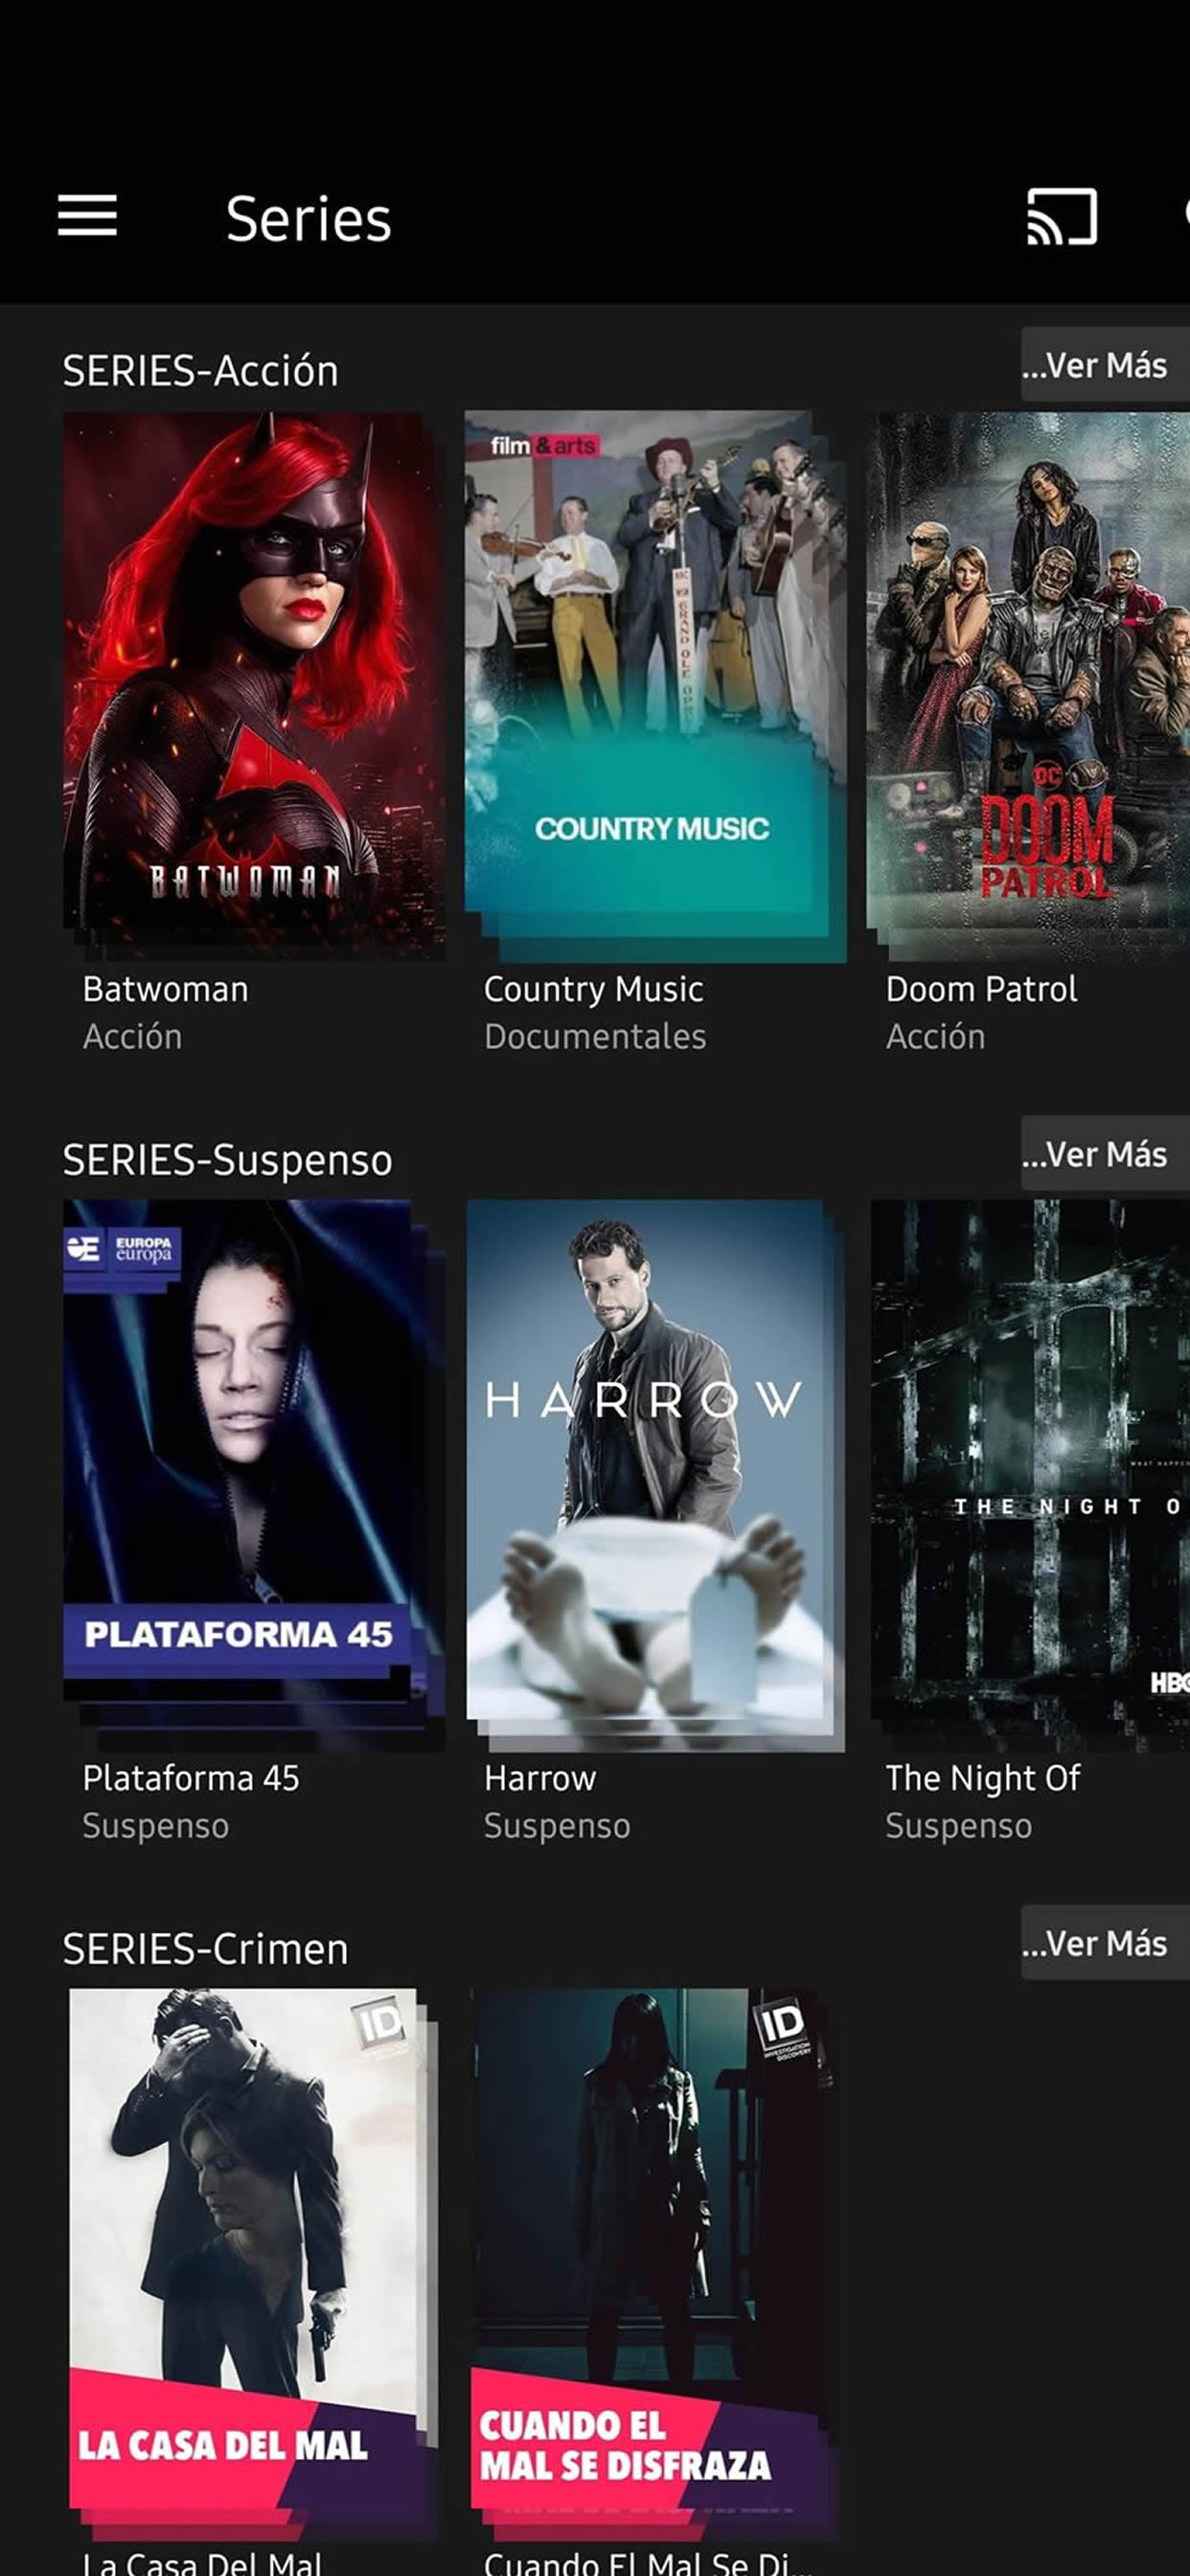Select the Harrow series poster
1190x2576 pixels.
pos(655,1475)
